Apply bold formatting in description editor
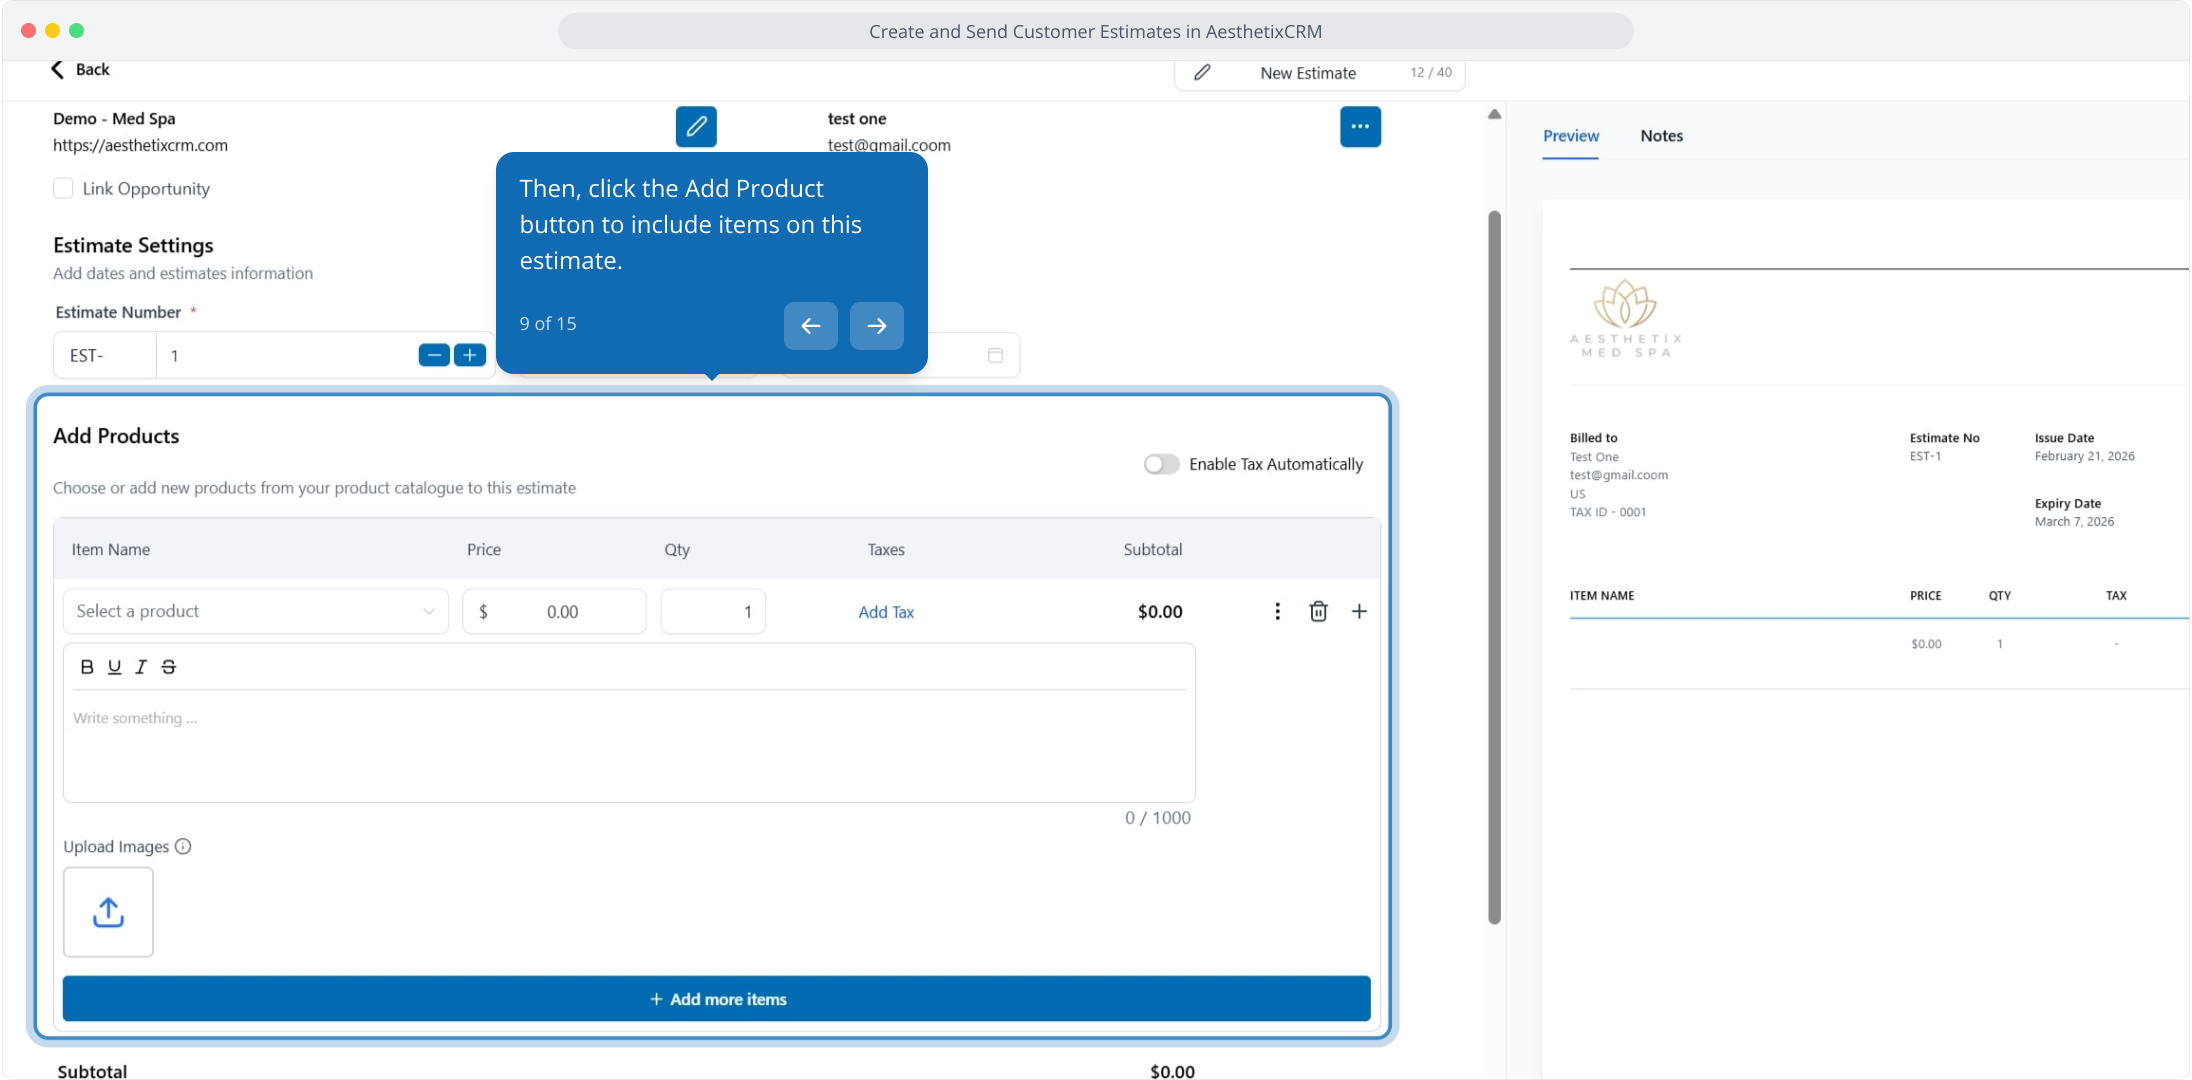Screen dimensions: 2192x1080 (x=87, y=667)
